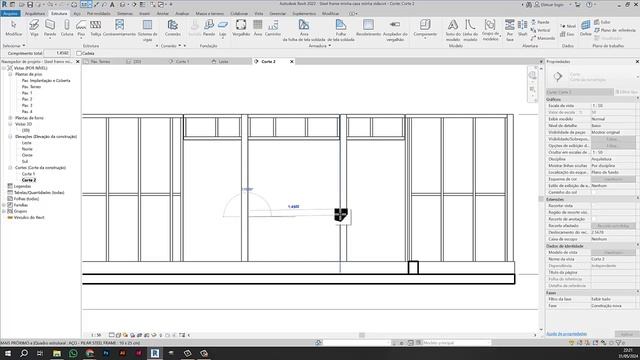Select the Por face opening tool
640x360 pixels.
pos(509,30)
